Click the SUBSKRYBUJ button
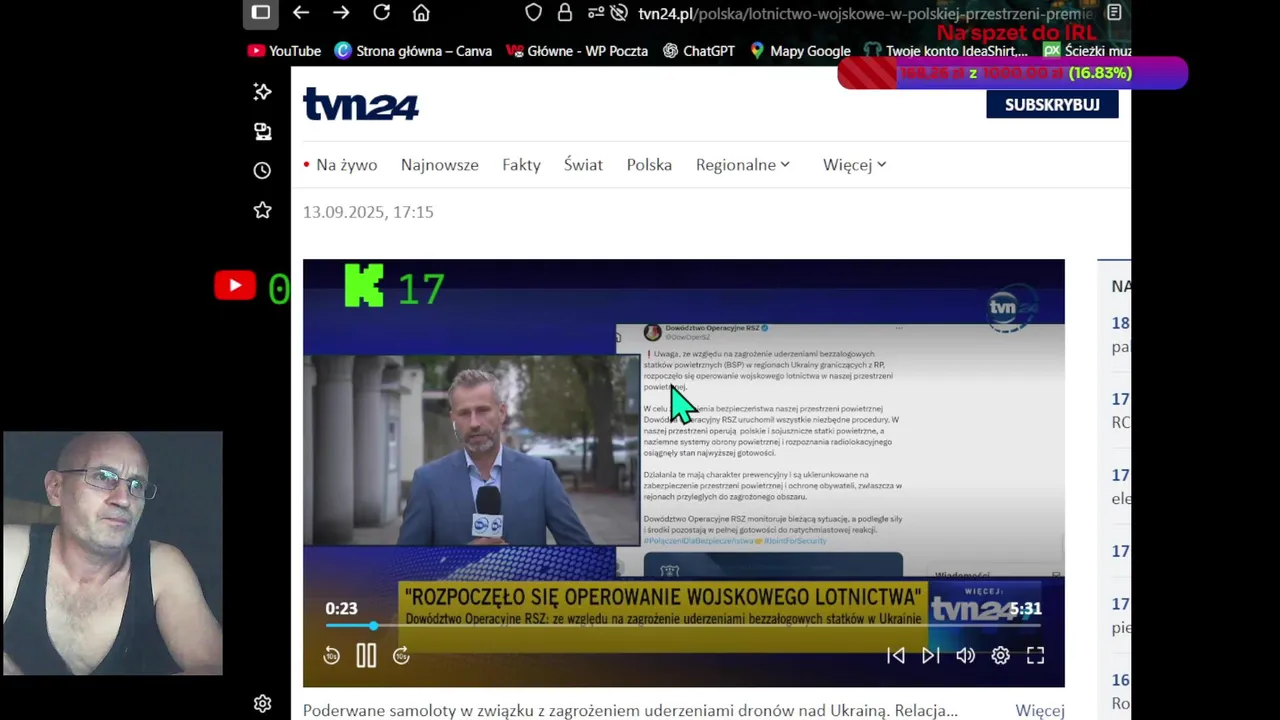Image resolution: width=1280 pixels, height=720 pixels. [x=1052, y=104]
